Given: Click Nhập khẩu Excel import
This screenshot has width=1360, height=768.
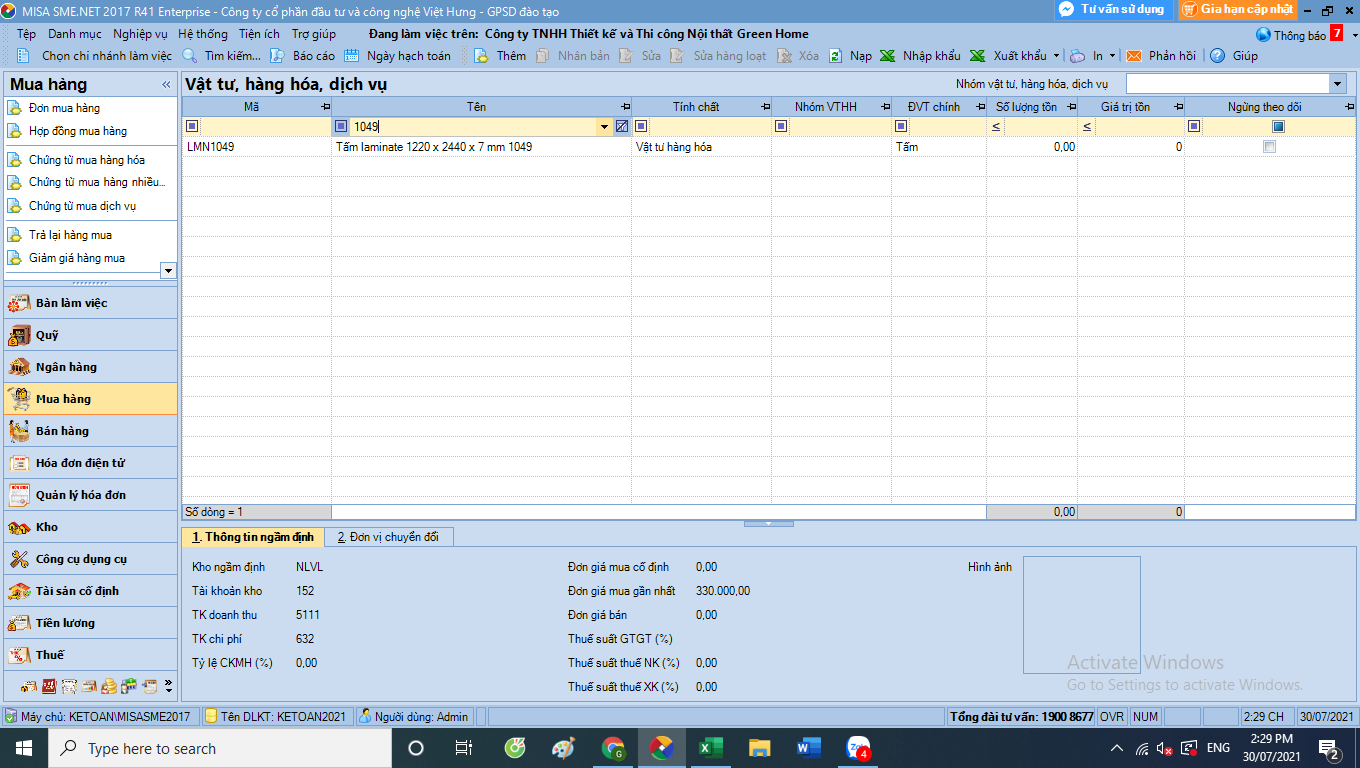Looking at the screenshot, I should coord(920,56).
